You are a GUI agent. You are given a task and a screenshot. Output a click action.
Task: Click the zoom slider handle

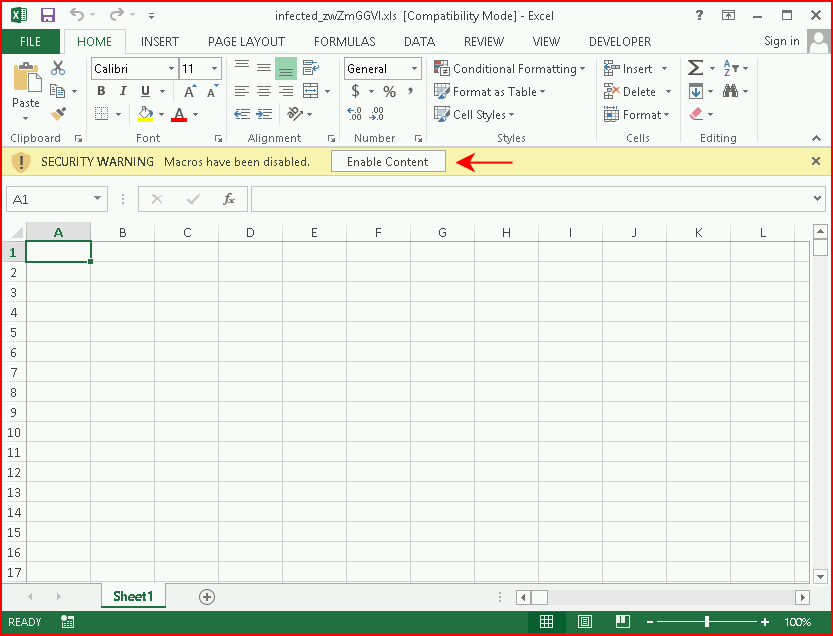[707, 622]
